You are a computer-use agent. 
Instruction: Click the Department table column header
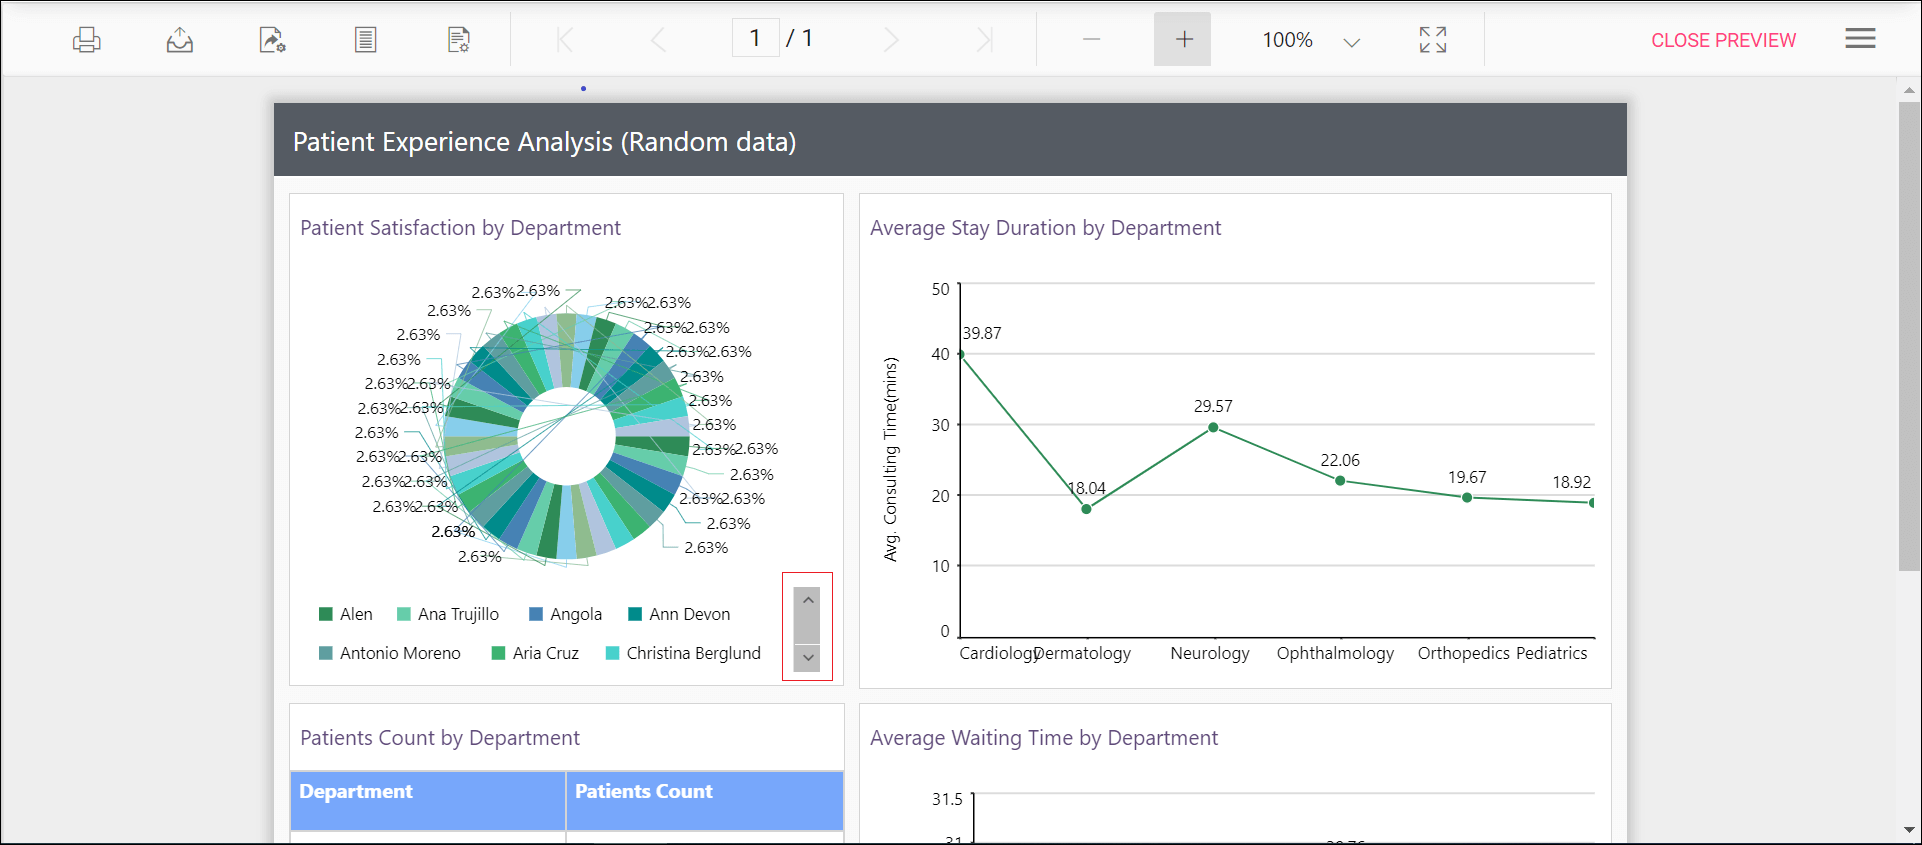(428, 800)
